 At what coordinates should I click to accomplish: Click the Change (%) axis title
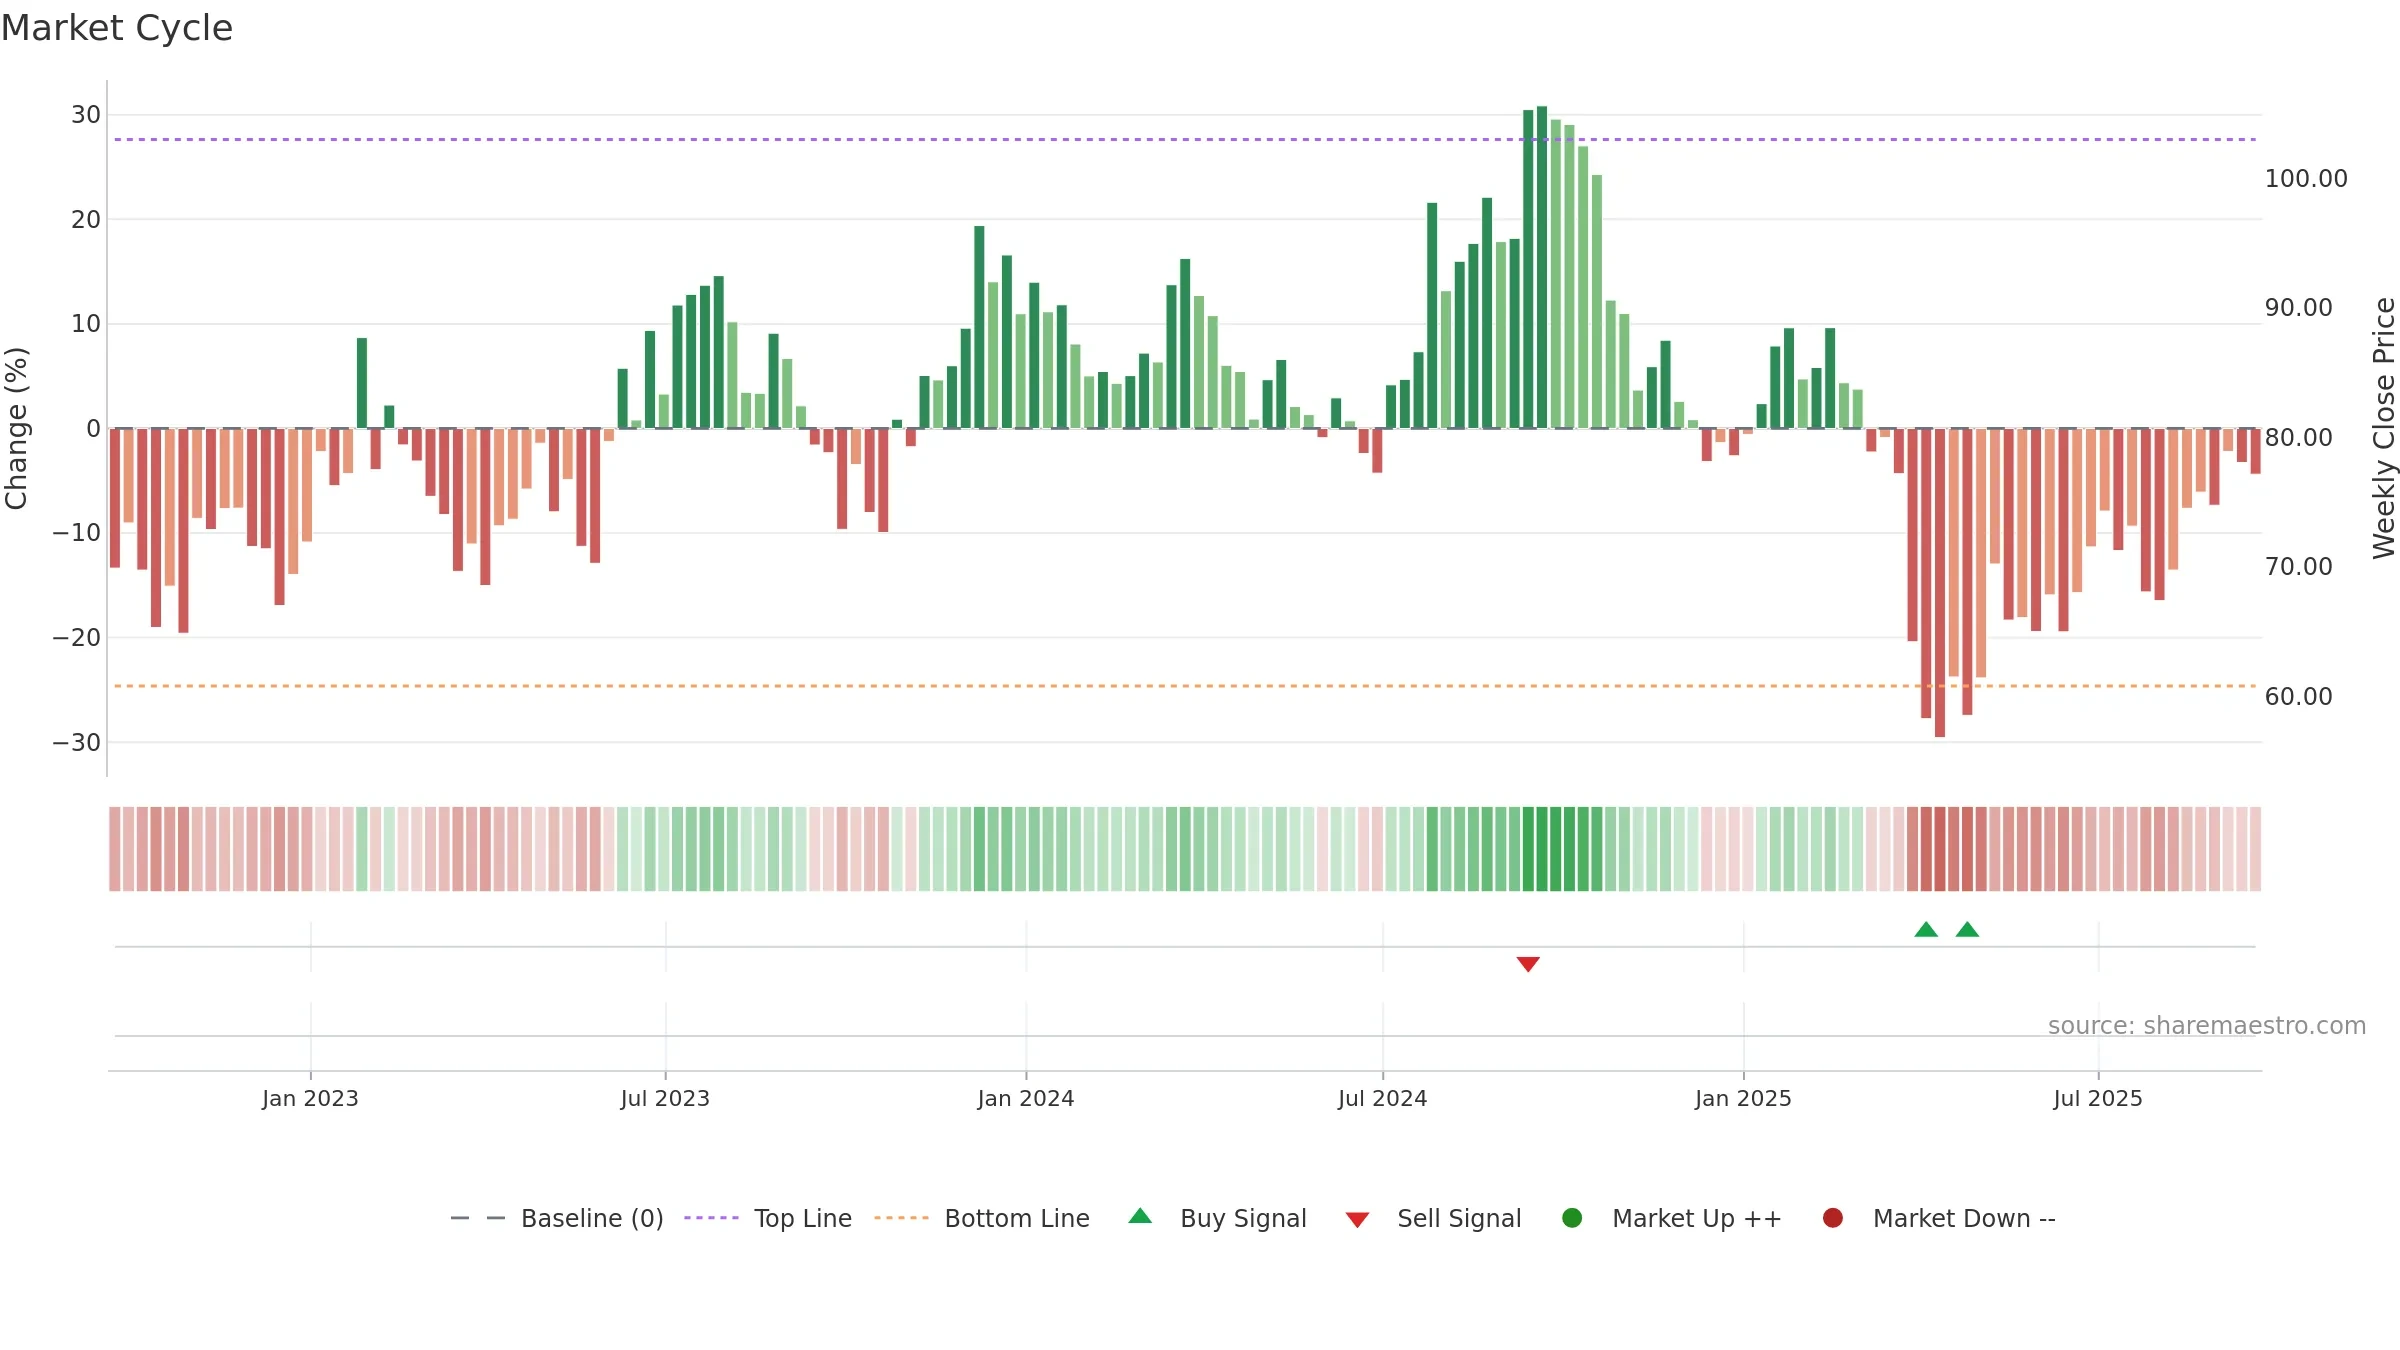point(16,428)
